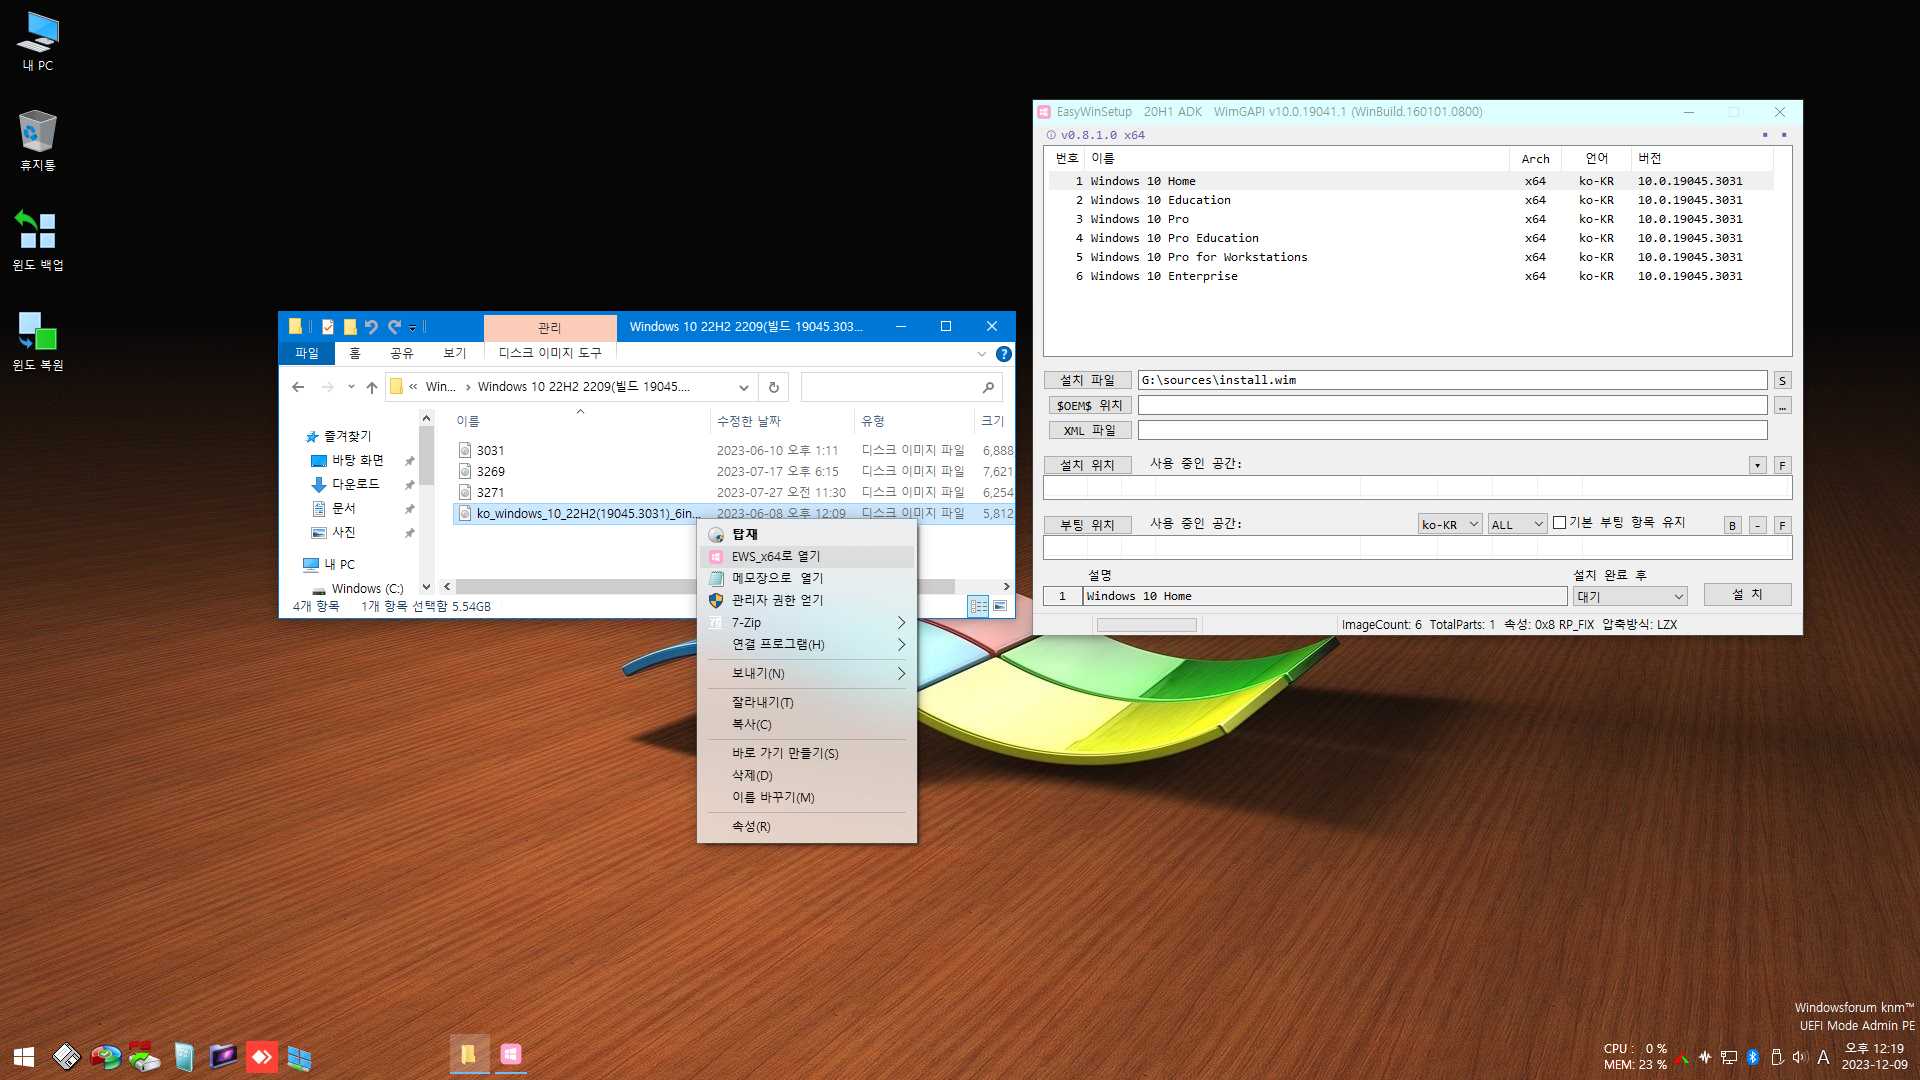Click the XML 파일 button
The height and width of the screenshot is (1080, 1920).
click(x=1089, y=430)
